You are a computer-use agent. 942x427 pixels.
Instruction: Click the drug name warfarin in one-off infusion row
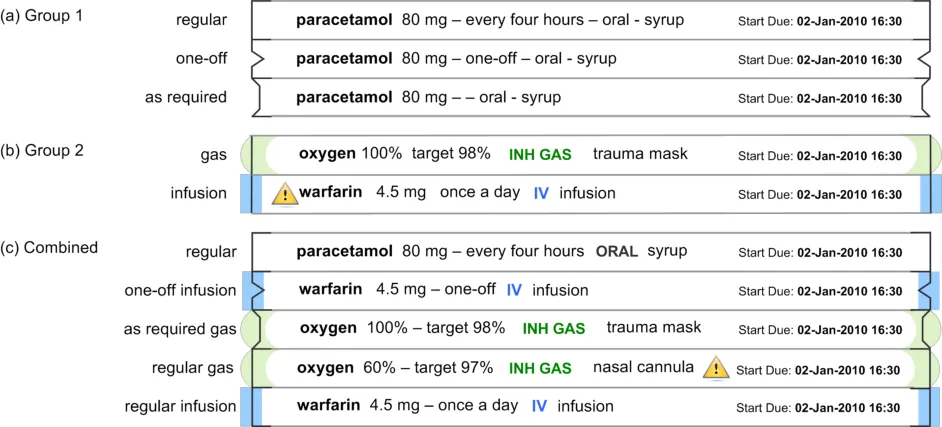coord(330,291)
